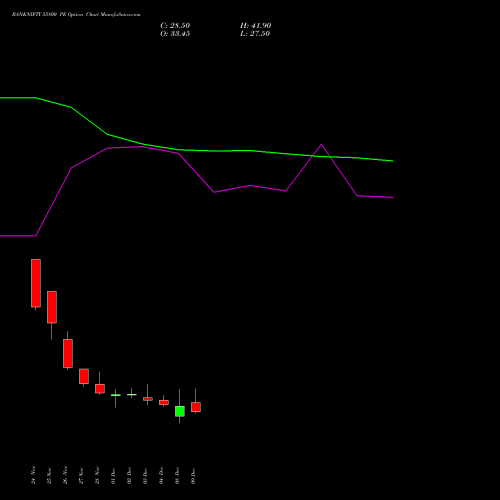Click the open value O: 33.45
This screenshot has width=500, height=500.
point(175,34)
